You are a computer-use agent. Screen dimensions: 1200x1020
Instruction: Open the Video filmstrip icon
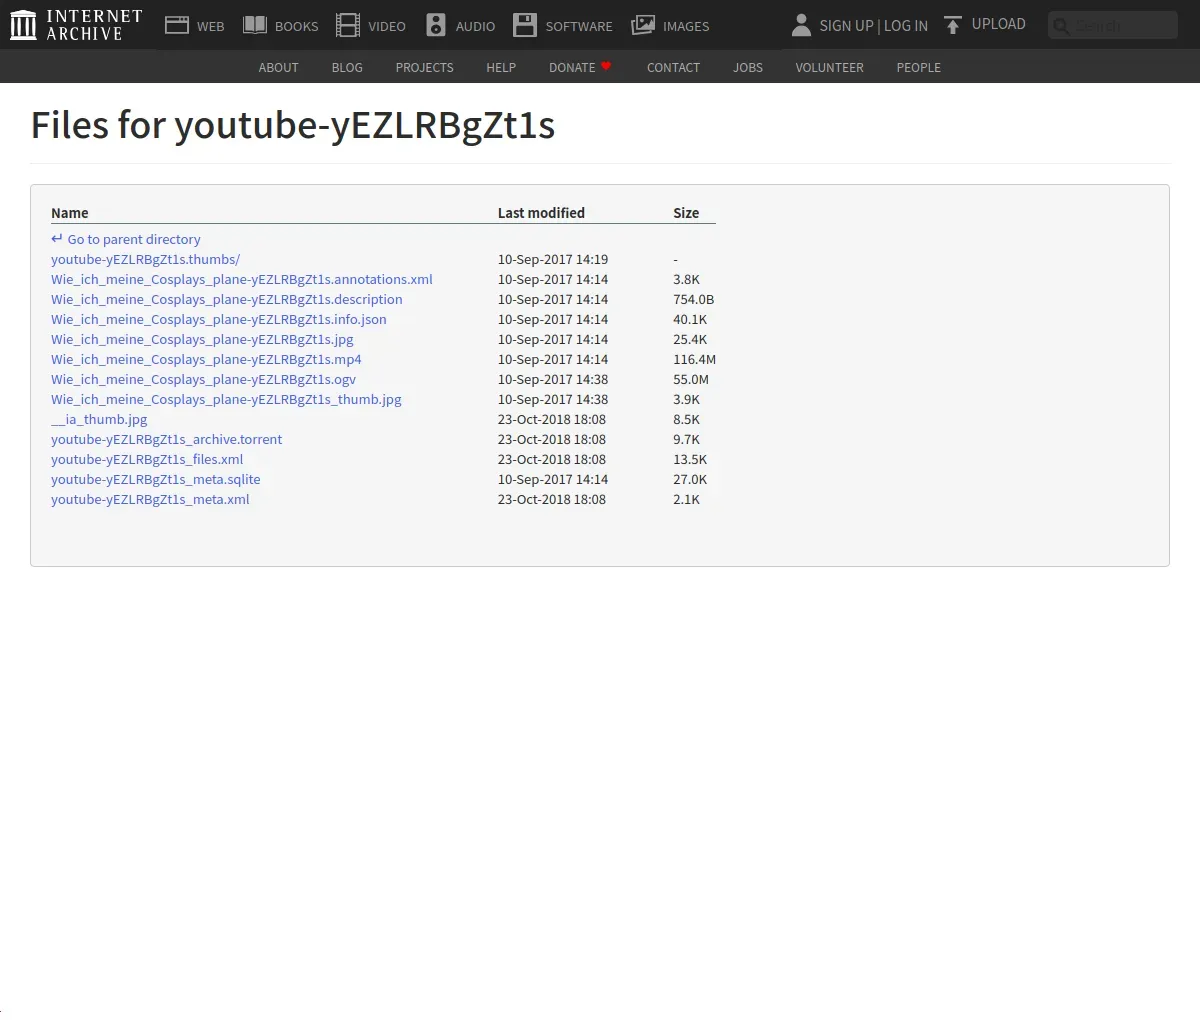pos(347,25)
